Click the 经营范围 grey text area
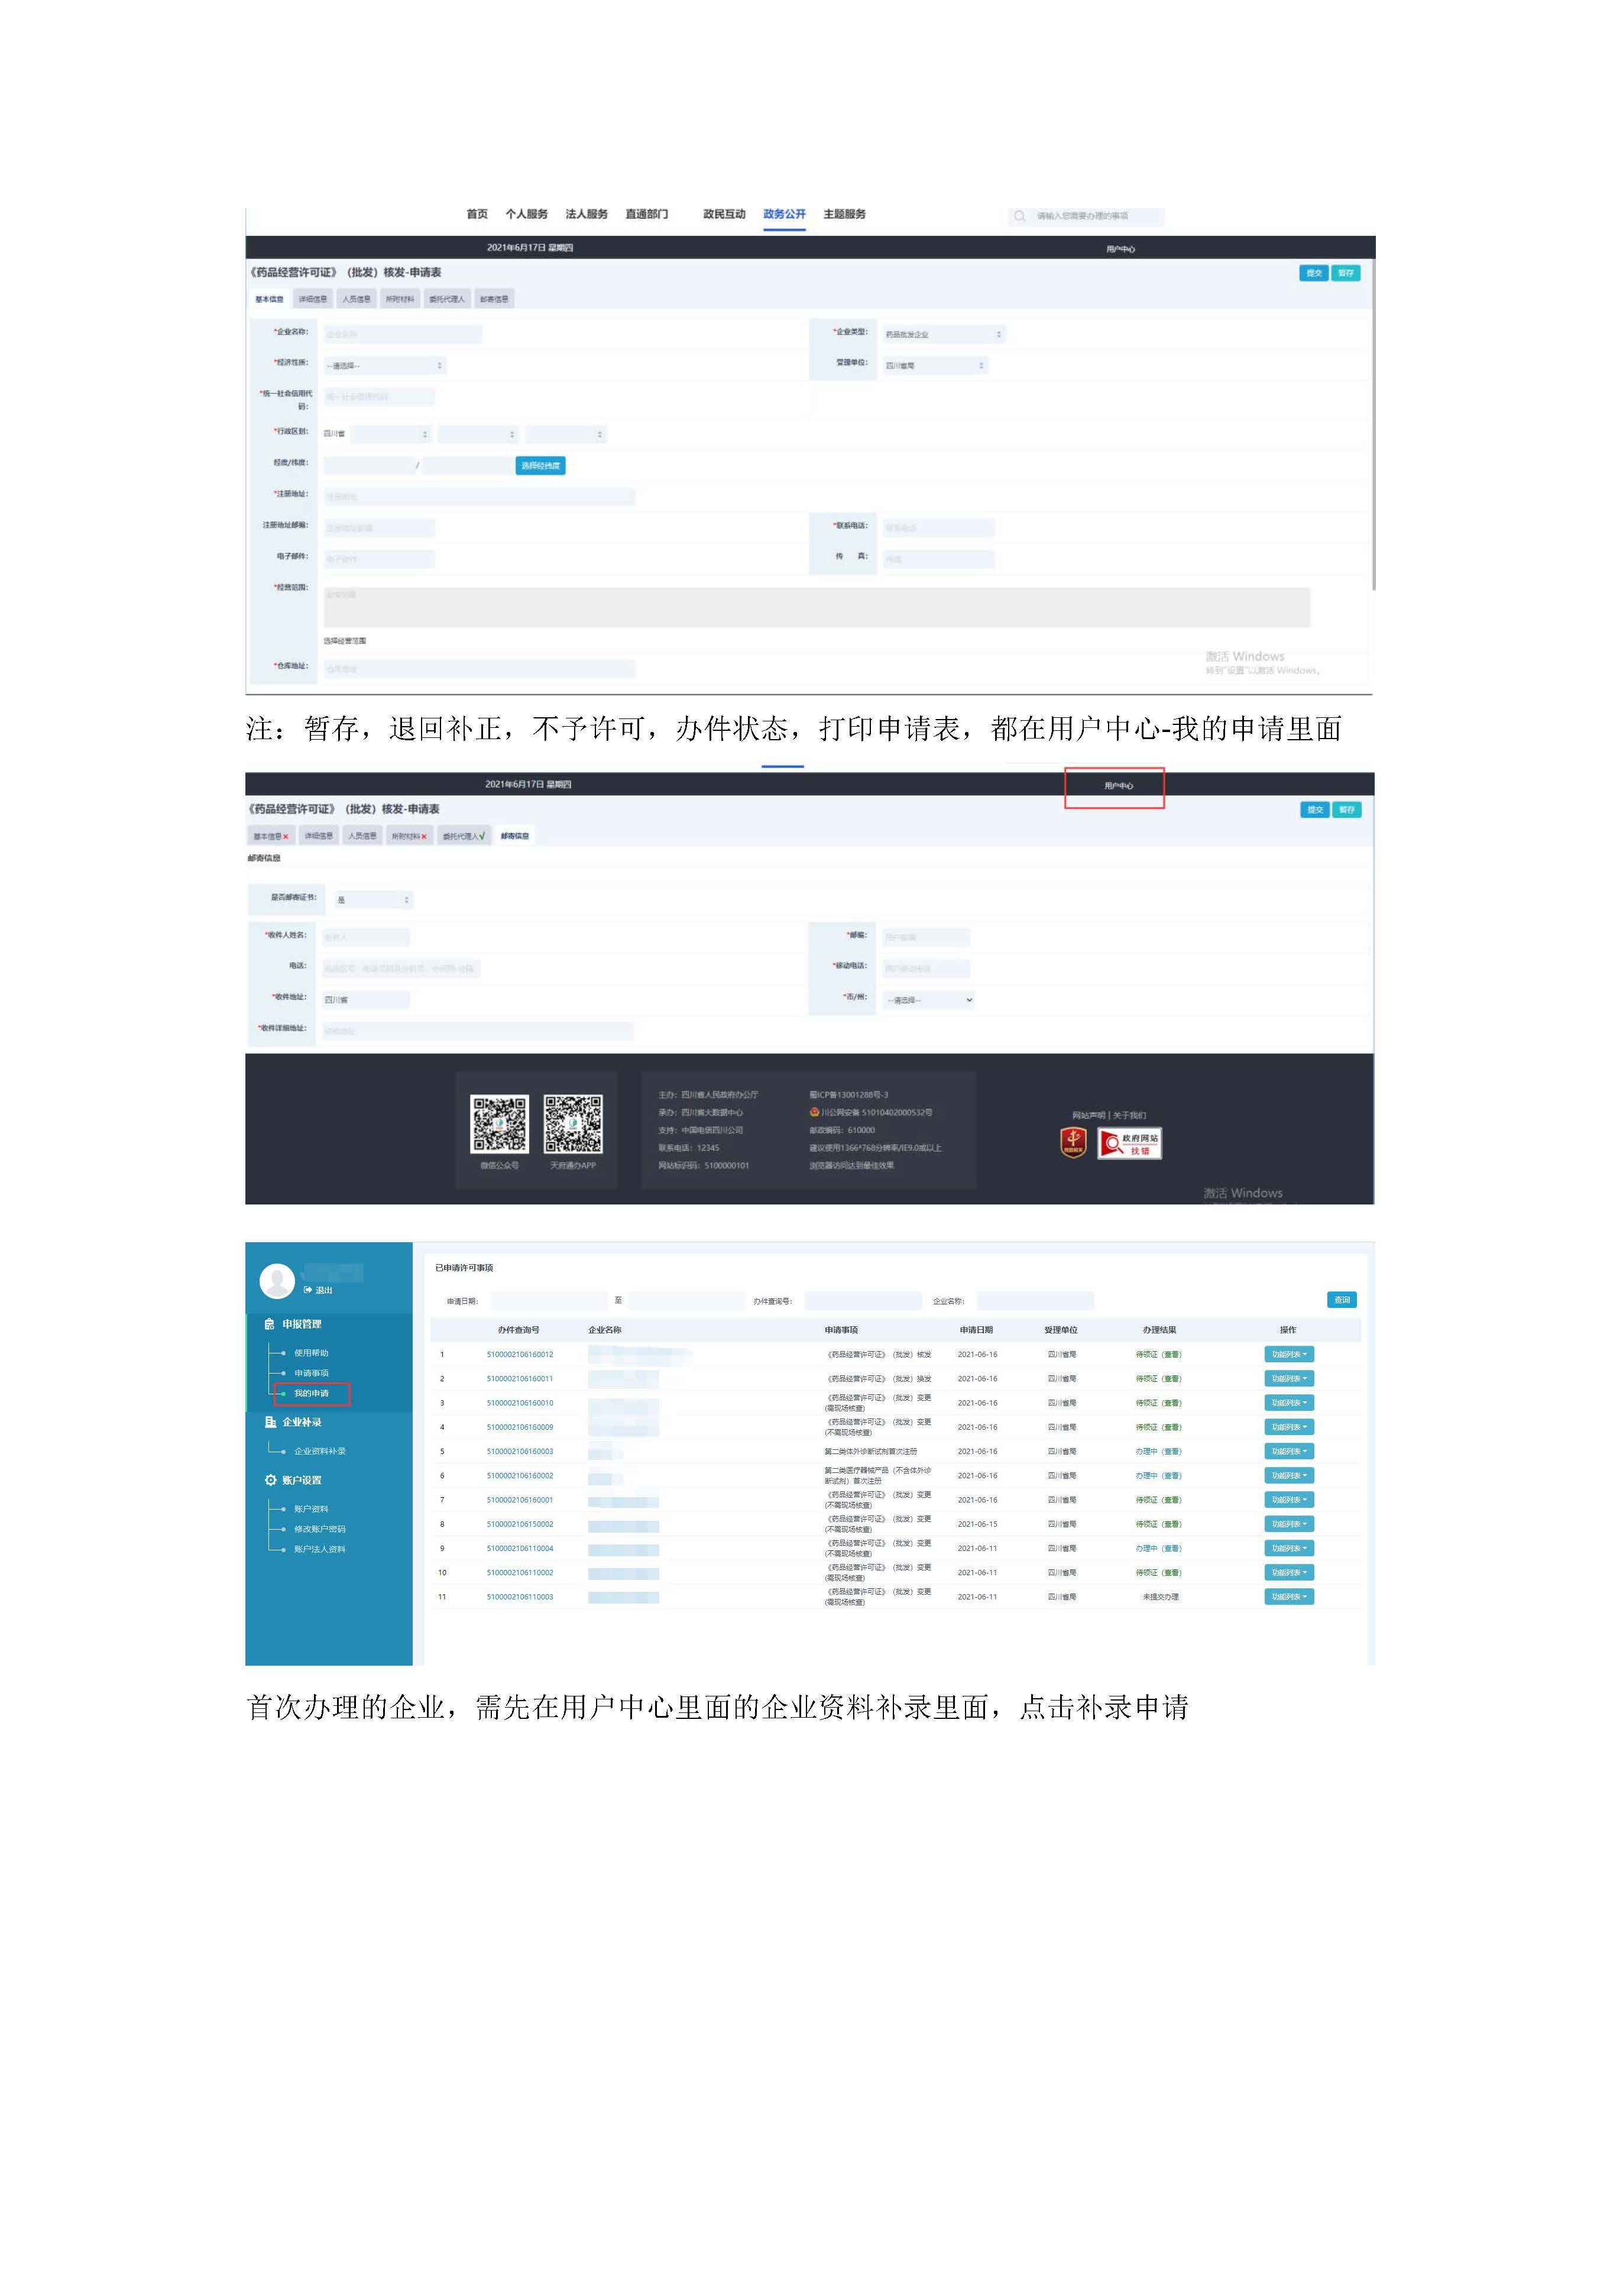 tap(816, 607)
